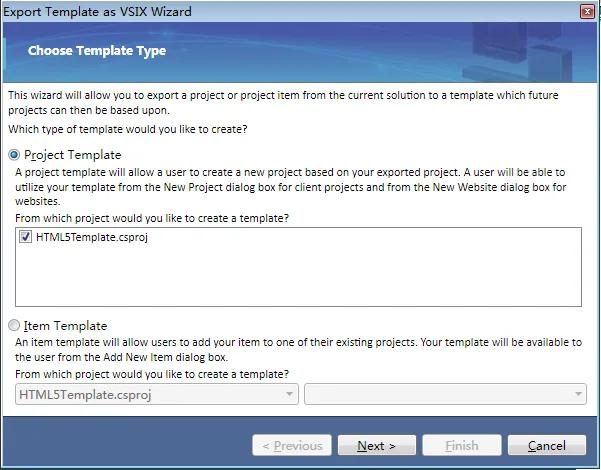This screenshot has height=470, width=601.
Task: Select the Project Template radio button
Action: [14, 155]
